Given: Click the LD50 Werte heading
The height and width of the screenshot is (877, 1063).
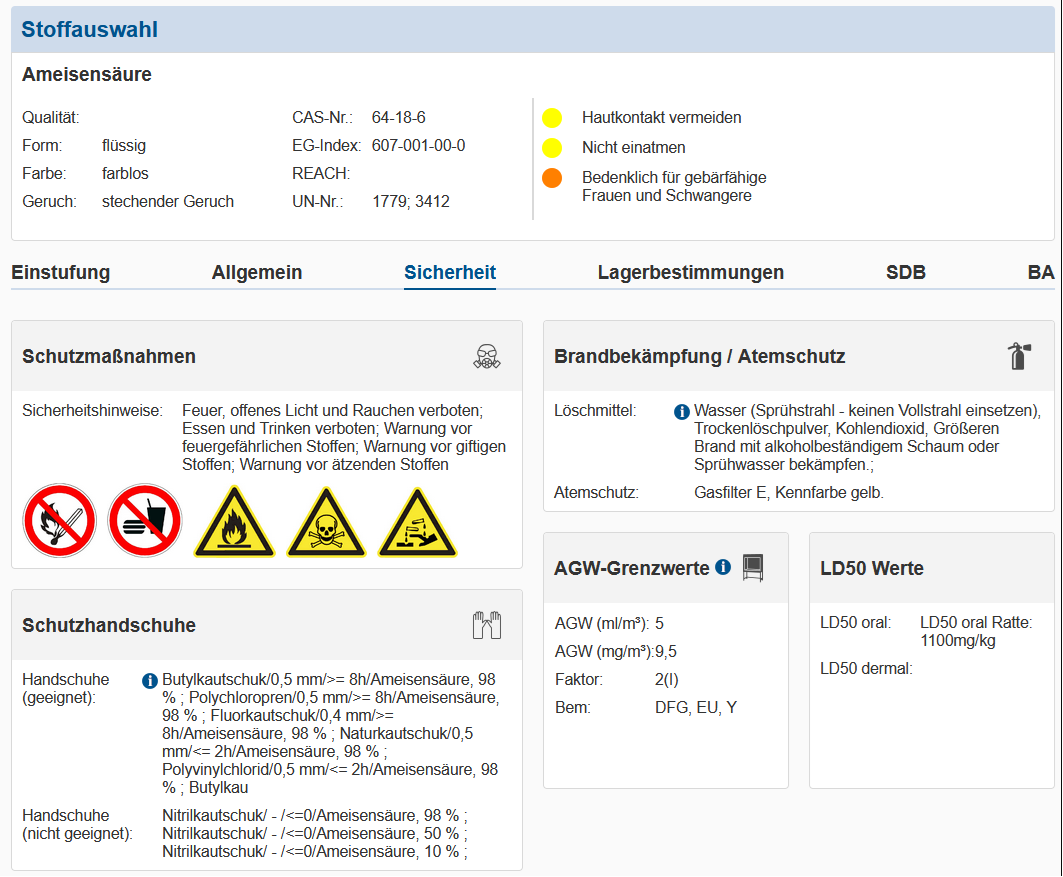Looking at the screenshot, I should click(x=872, y=569).
